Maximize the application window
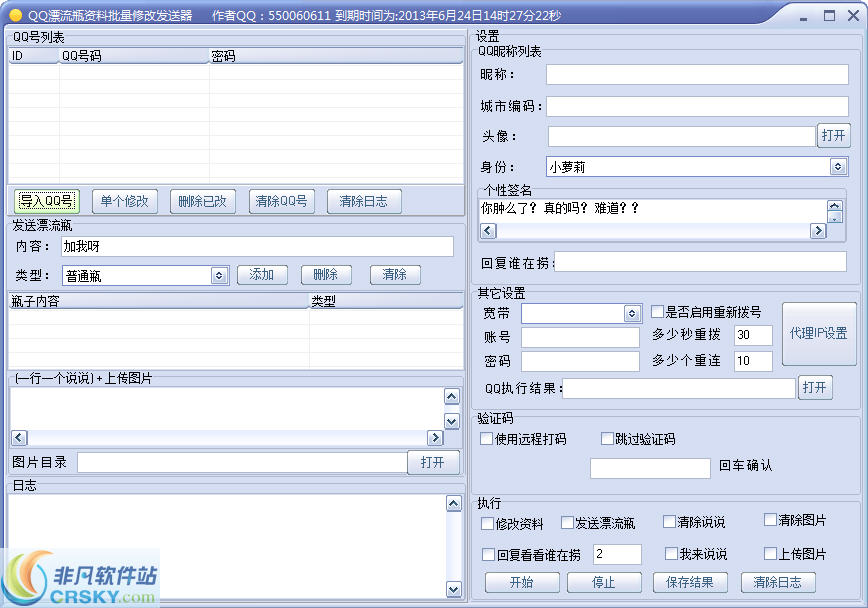Image resolution: width=868 pixels, height=608 pixels. point(829,16)
